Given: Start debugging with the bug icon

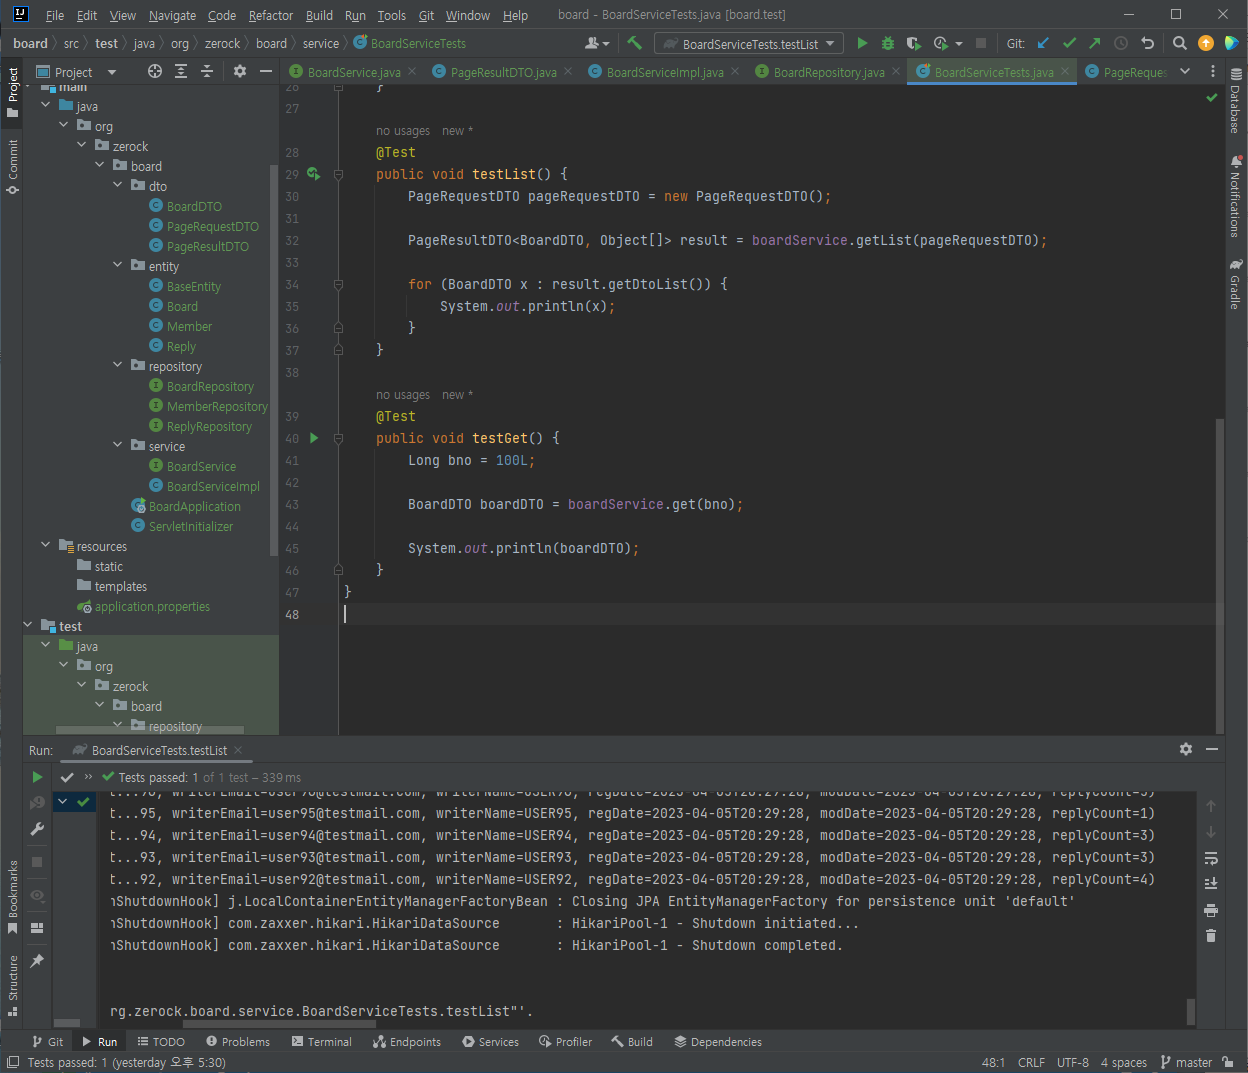Looking at the screenshot, I should tap(888, 43).
